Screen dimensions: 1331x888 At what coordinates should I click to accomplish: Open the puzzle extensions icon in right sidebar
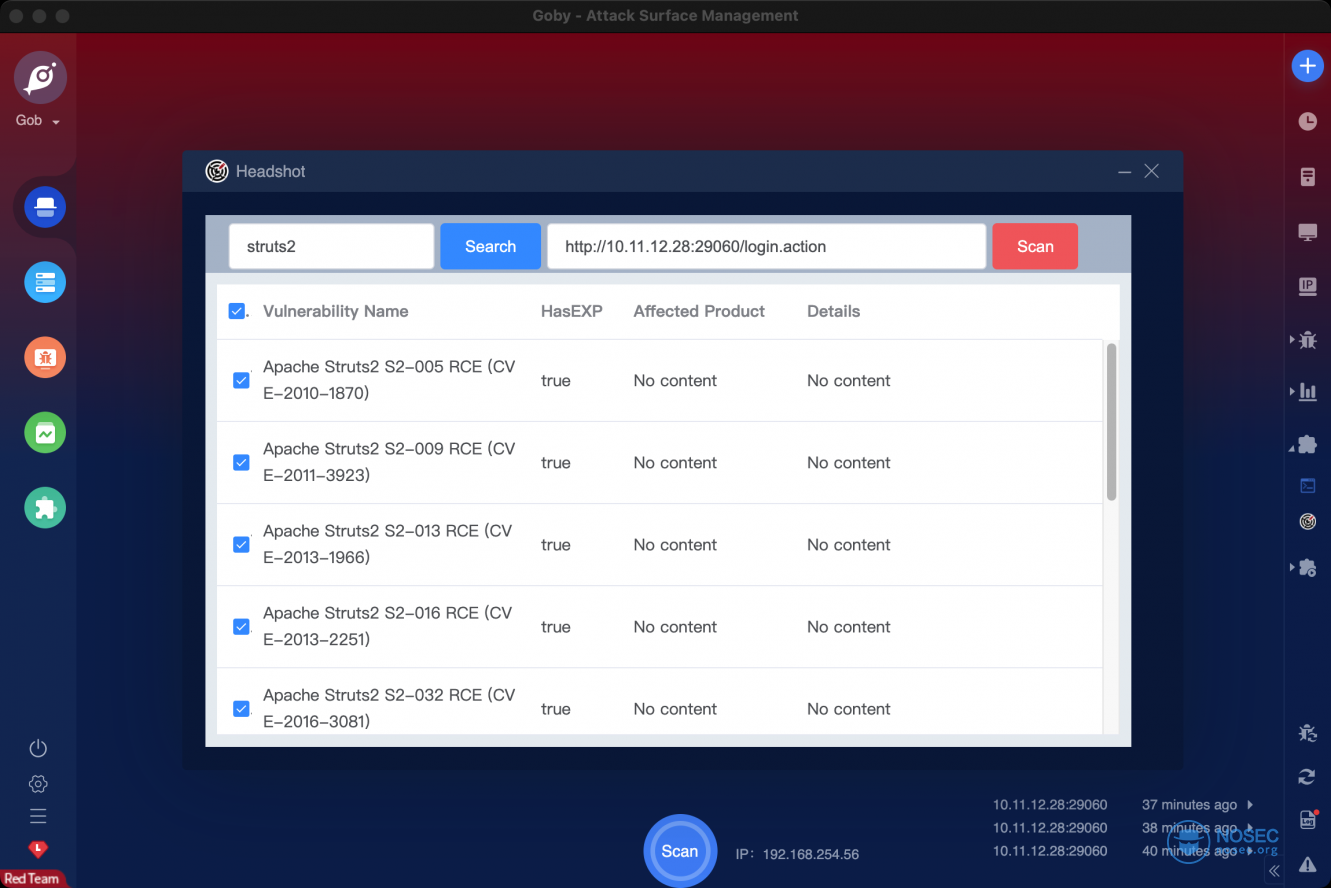coord(1307,444)
